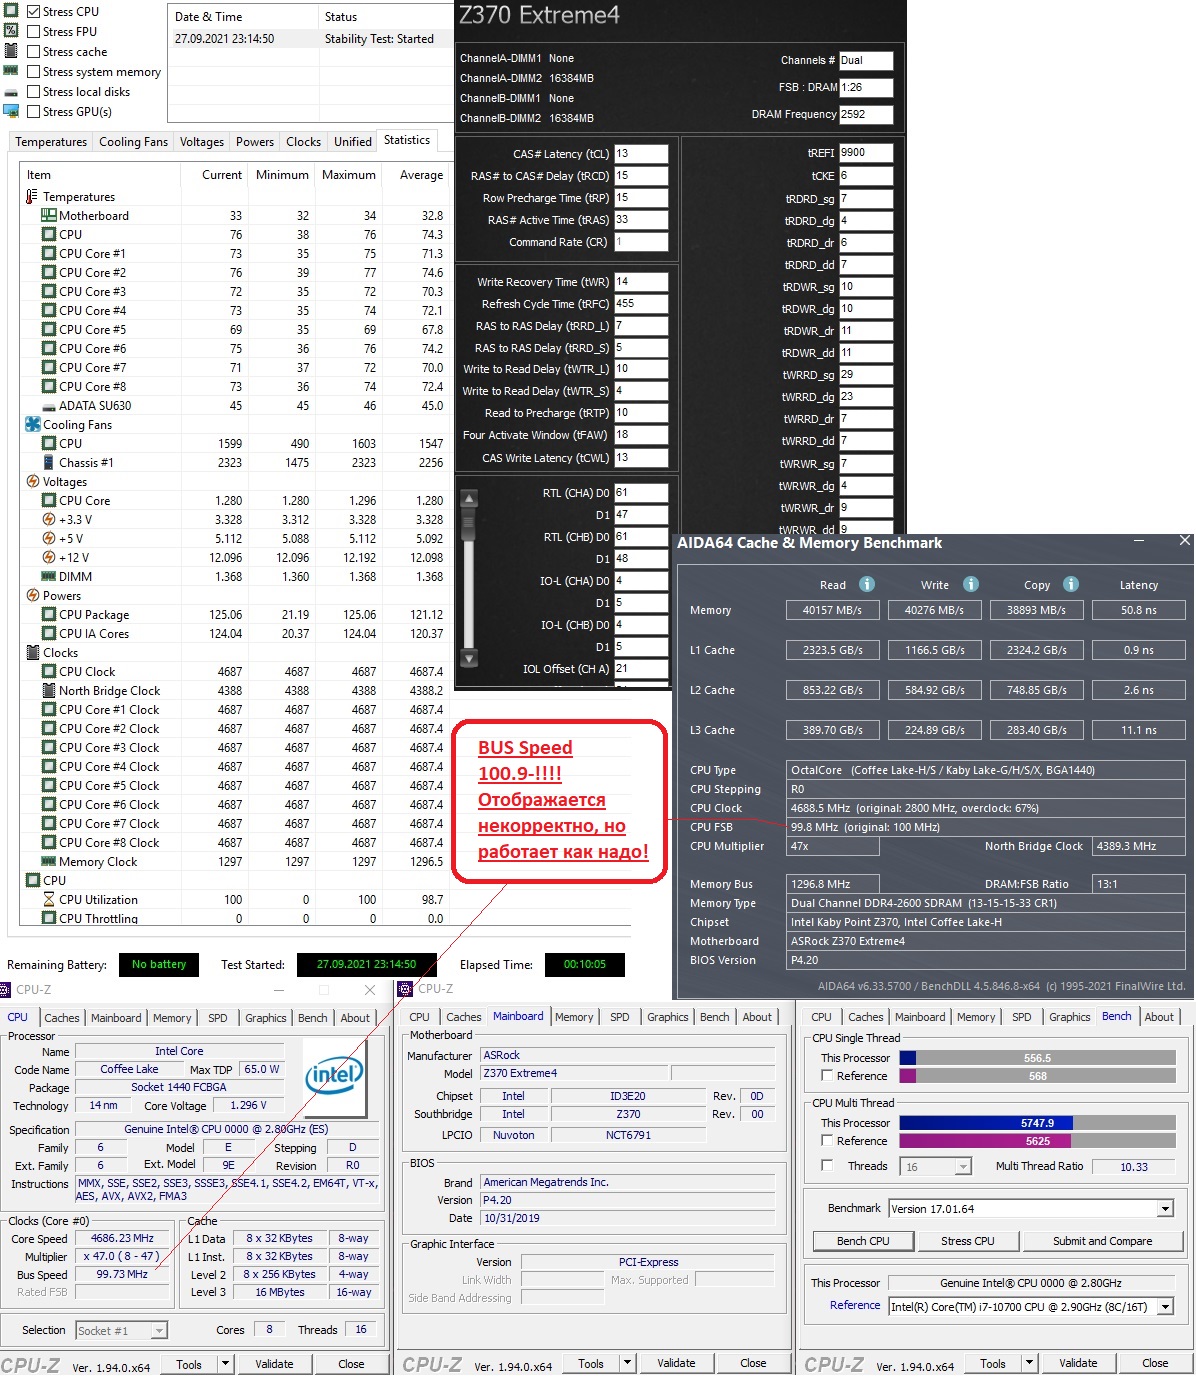Click the timing configurator scrollbar thumb

[467, 524]
